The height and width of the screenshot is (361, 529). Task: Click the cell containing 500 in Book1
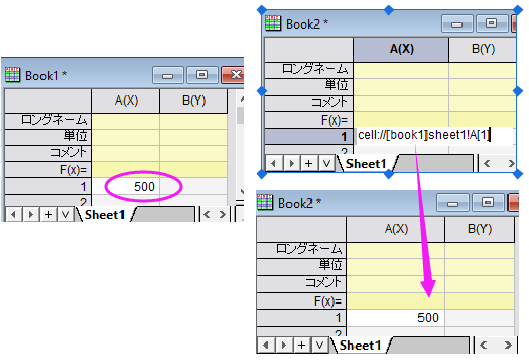click(126, 186)
